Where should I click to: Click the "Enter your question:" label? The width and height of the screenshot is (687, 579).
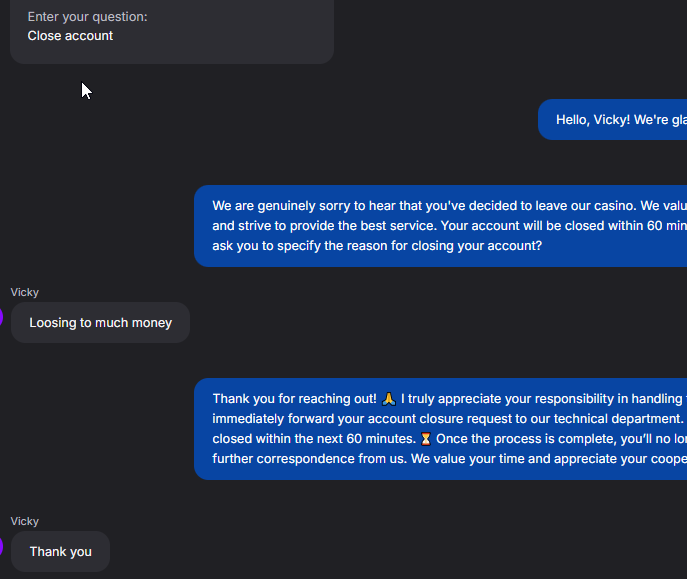pos(87,17)
